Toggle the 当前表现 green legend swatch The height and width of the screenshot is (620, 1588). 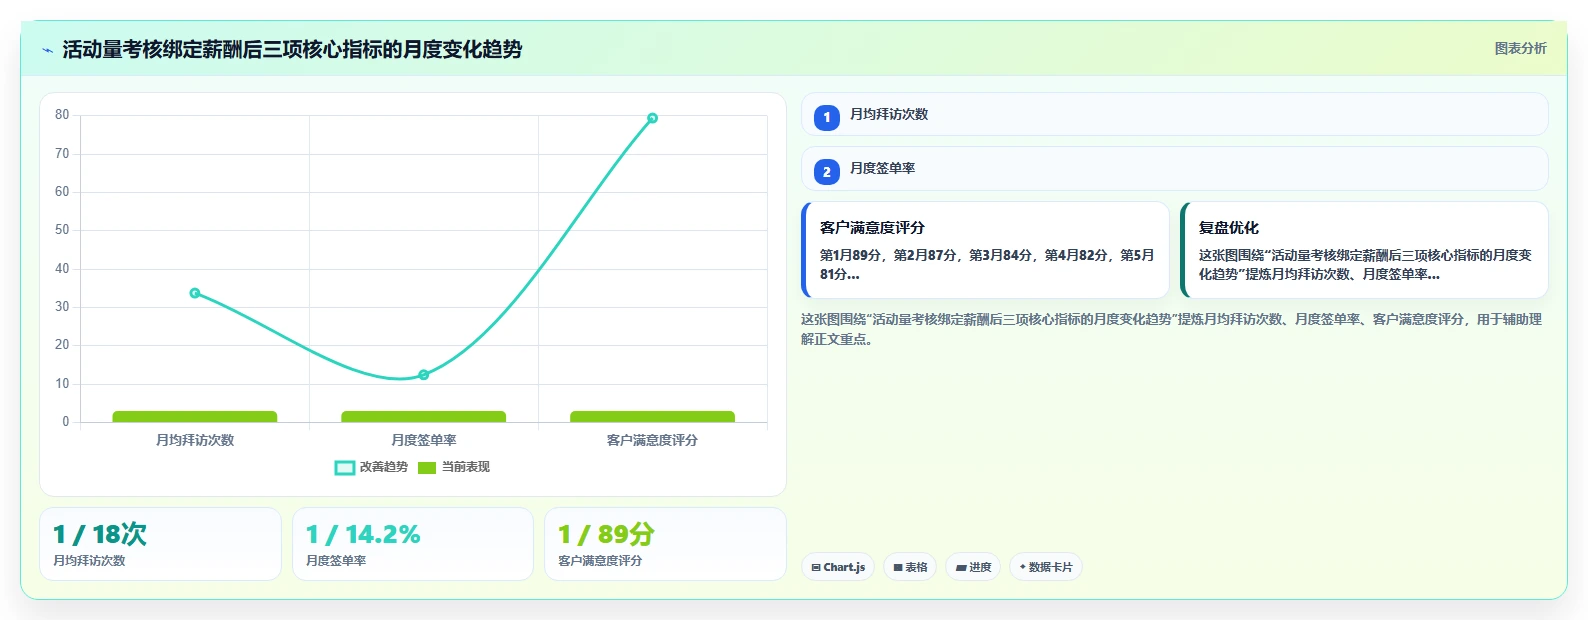[427, 467]
